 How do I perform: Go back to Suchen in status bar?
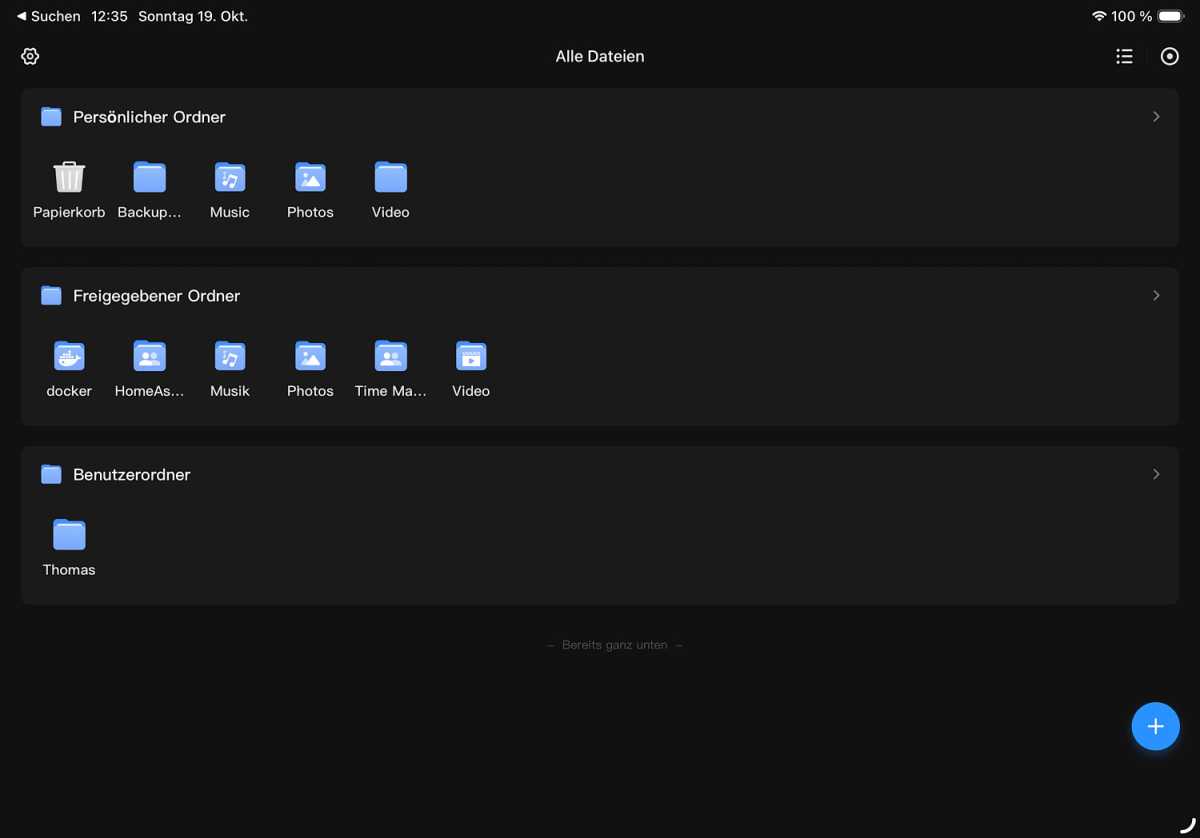(48, 16)
